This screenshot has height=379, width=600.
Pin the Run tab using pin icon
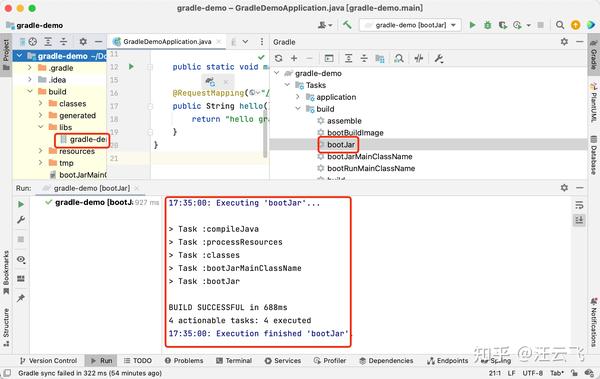(x=21, y=298)
